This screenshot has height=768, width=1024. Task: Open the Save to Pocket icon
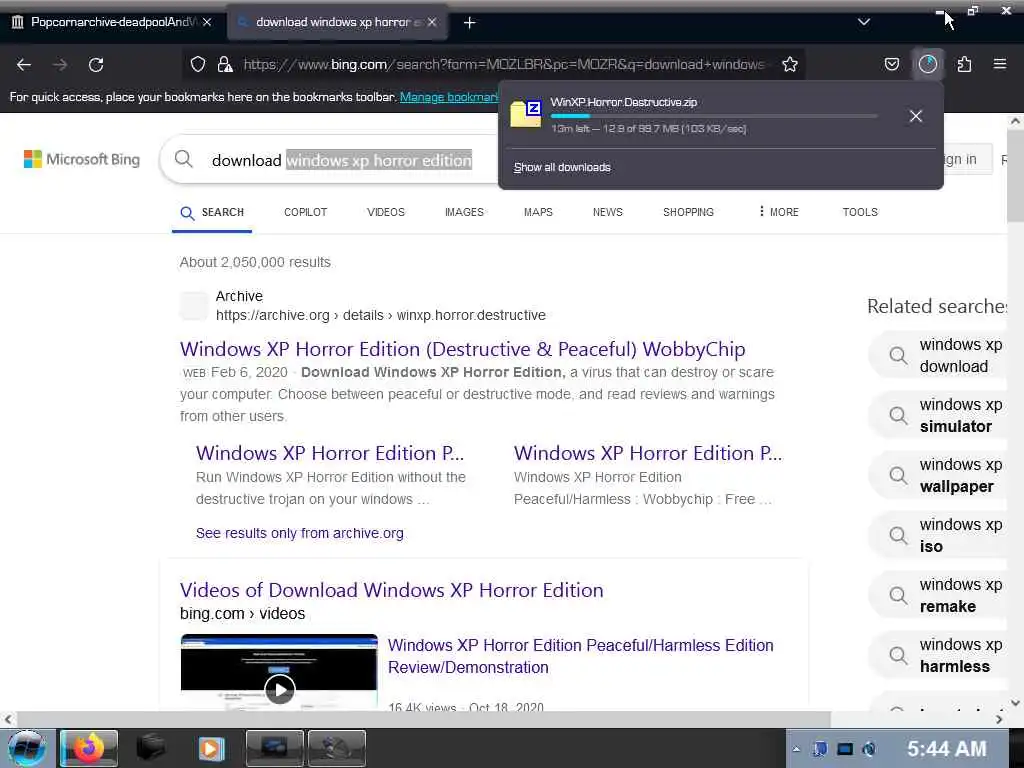(892, 64)
